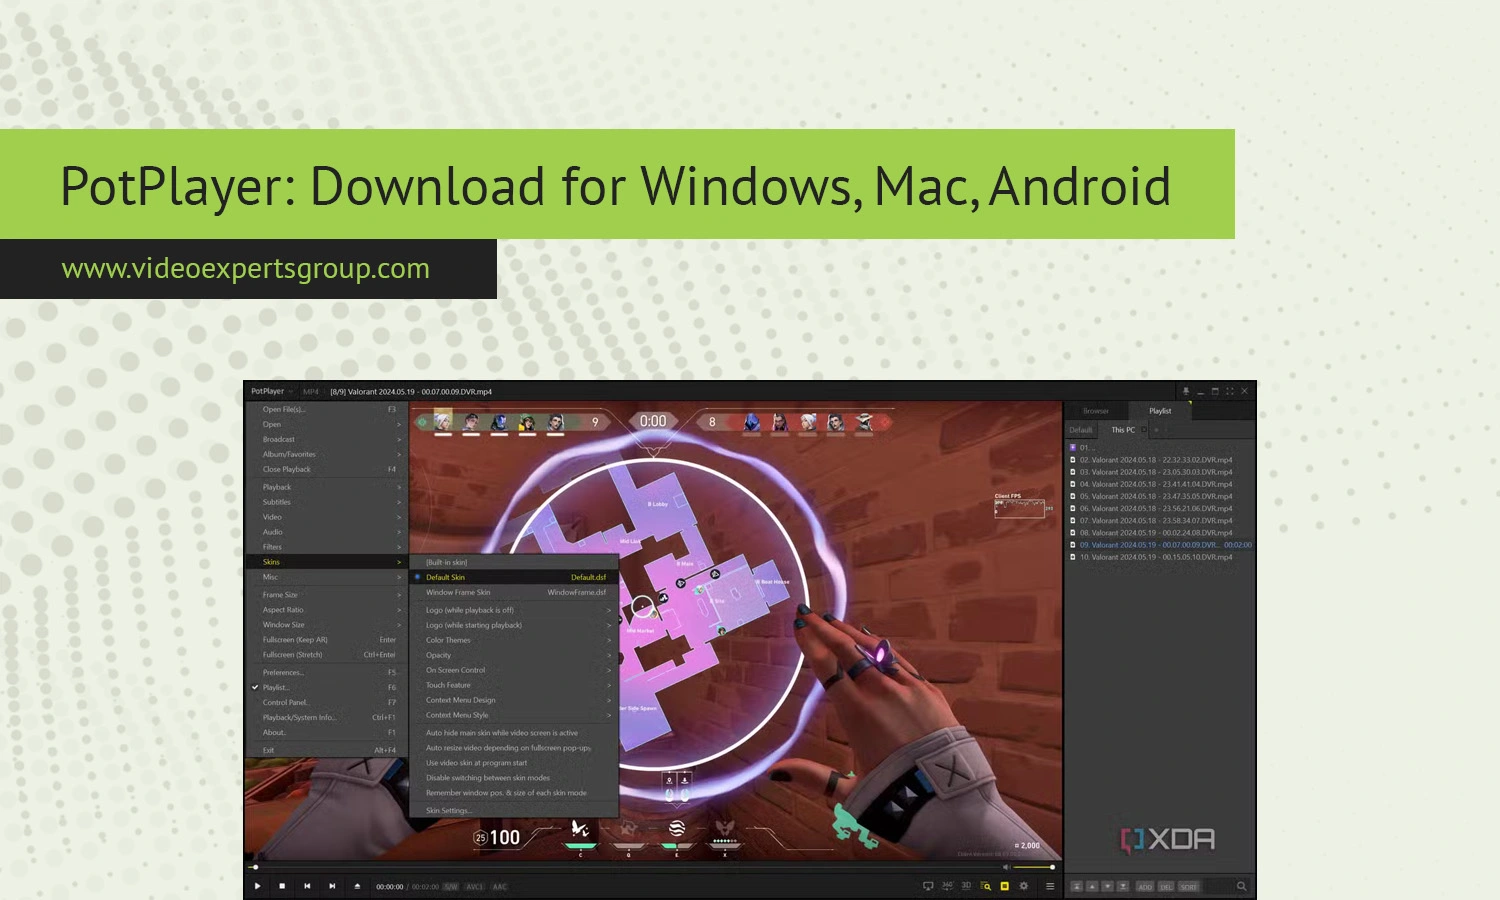
Task: Move playlist item to bottom
Action: [x=1123, y=887]
